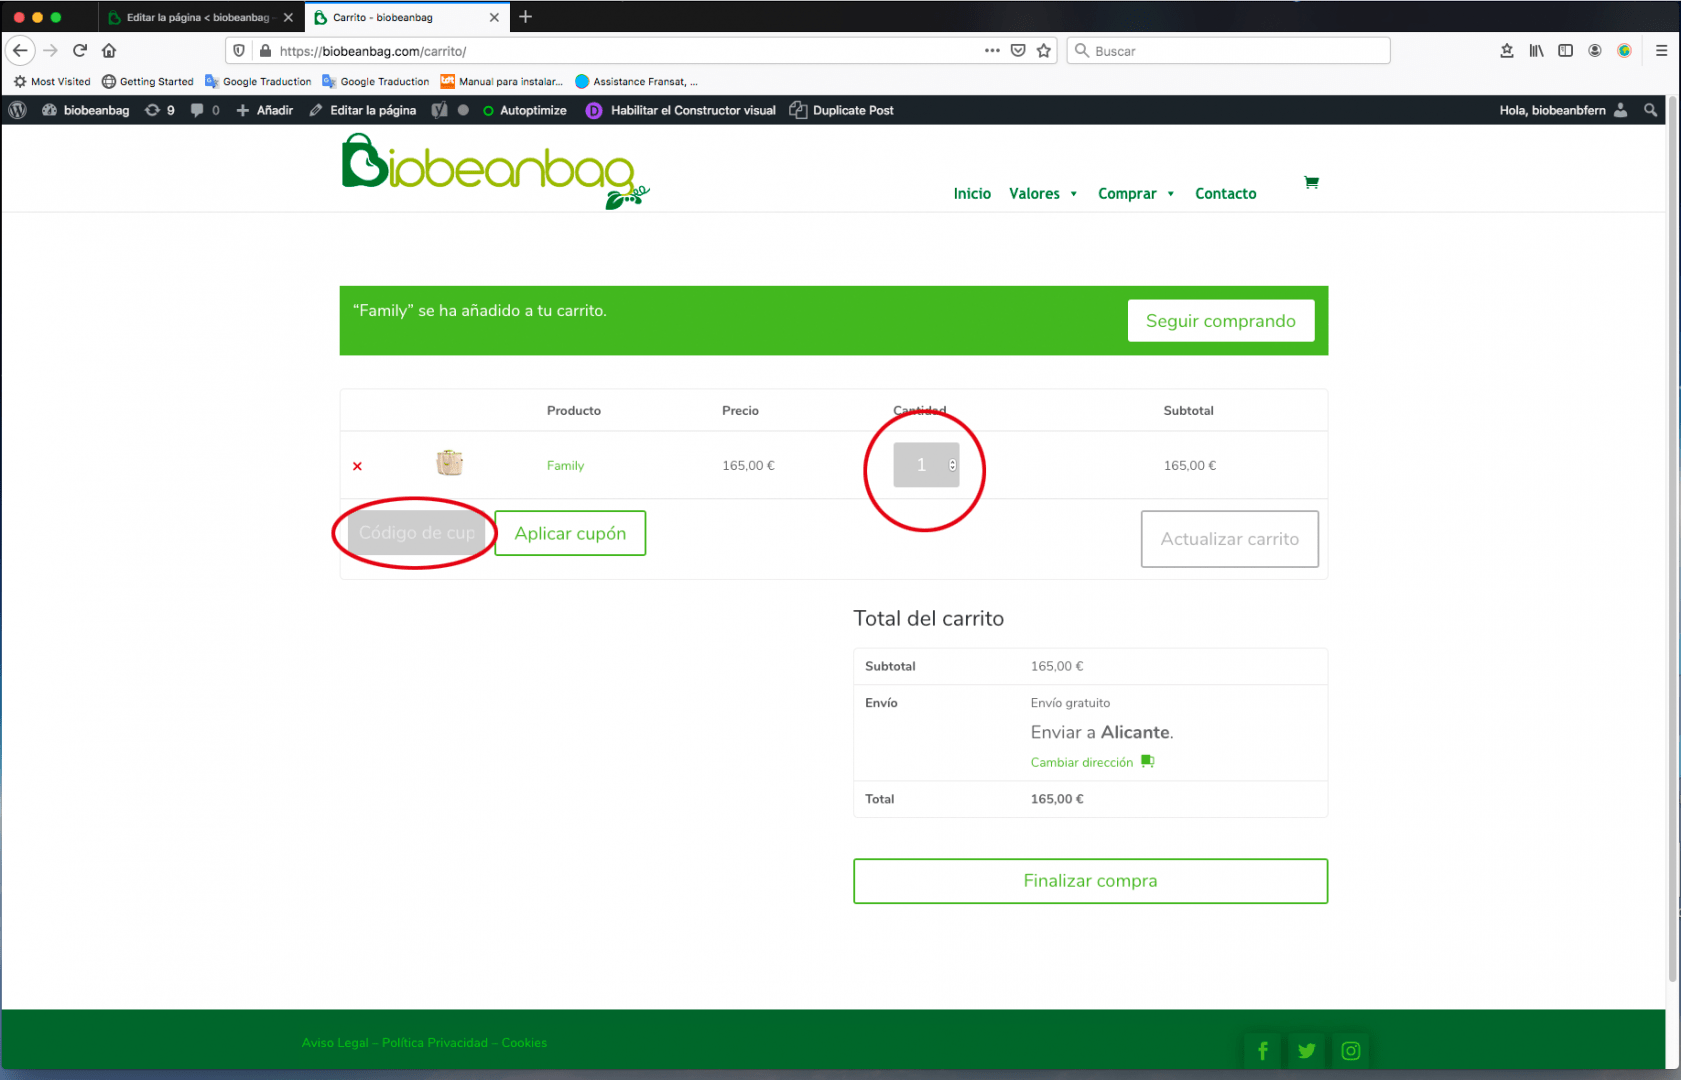Open the Aviso Legal footer link

coord(335,1043)
